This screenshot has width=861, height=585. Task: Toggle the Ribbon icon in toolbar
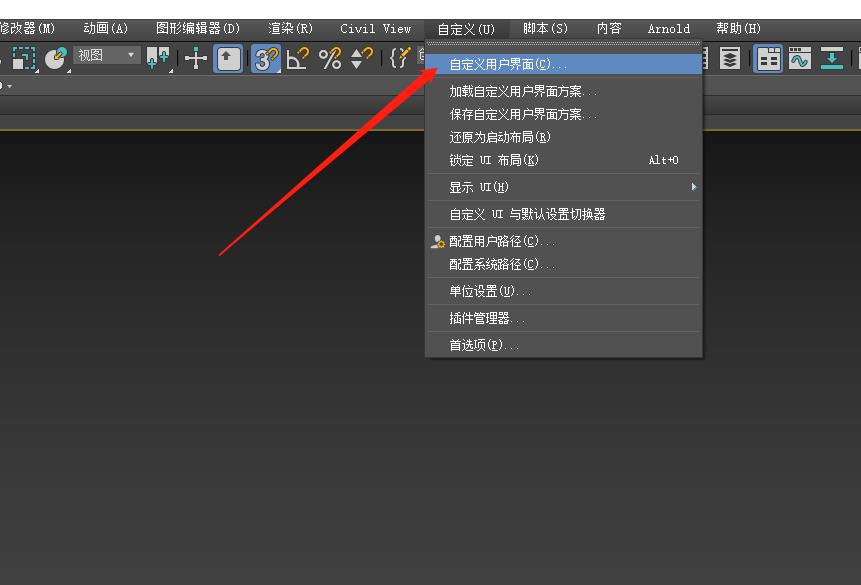tap(768, 58)
